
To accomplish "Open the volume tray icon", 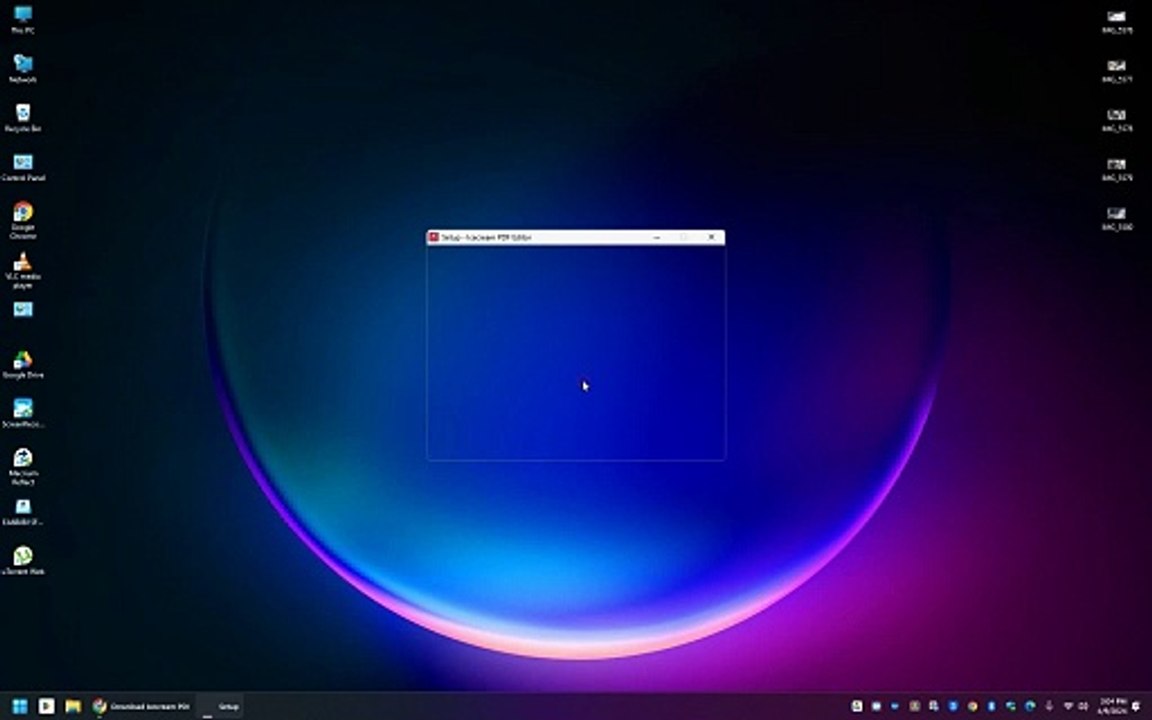I will 1083,706.
